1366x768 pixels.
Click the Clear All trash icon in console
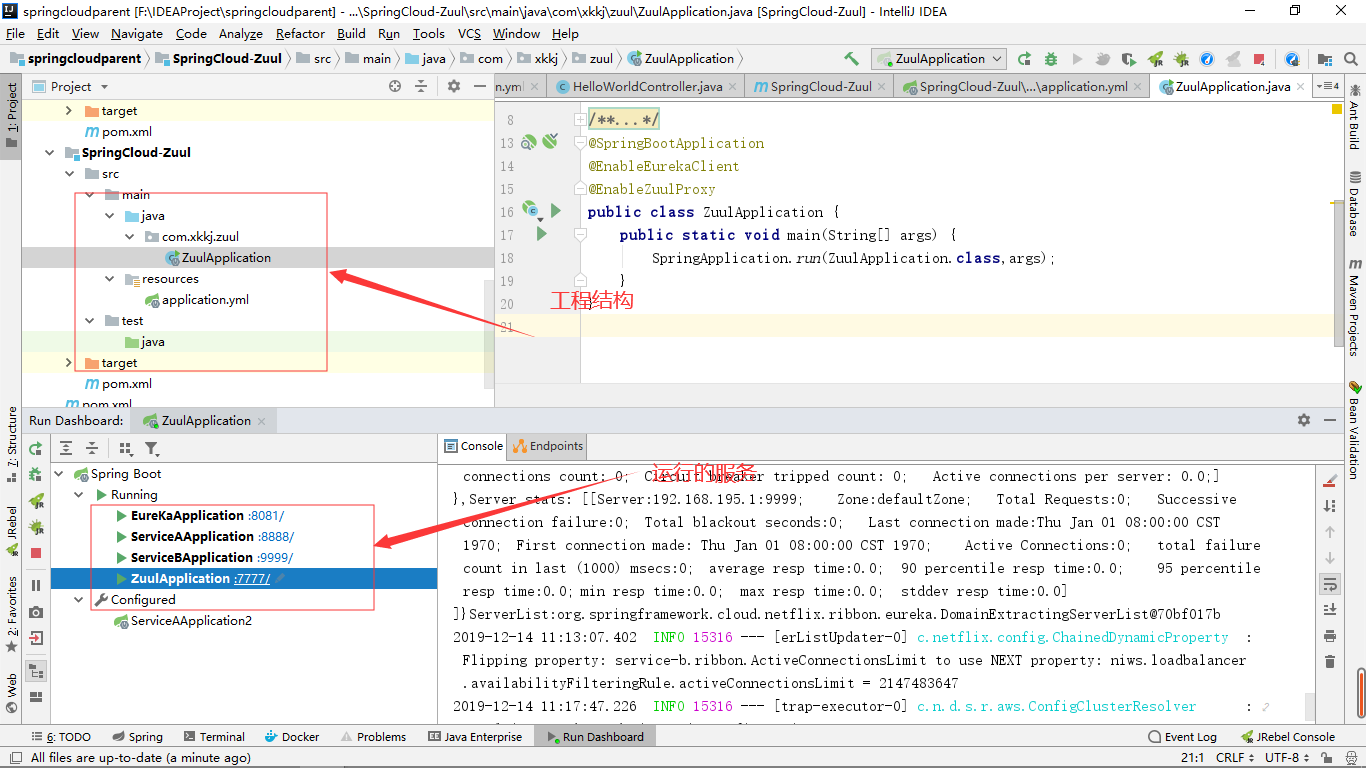(x=1329, y=662)
